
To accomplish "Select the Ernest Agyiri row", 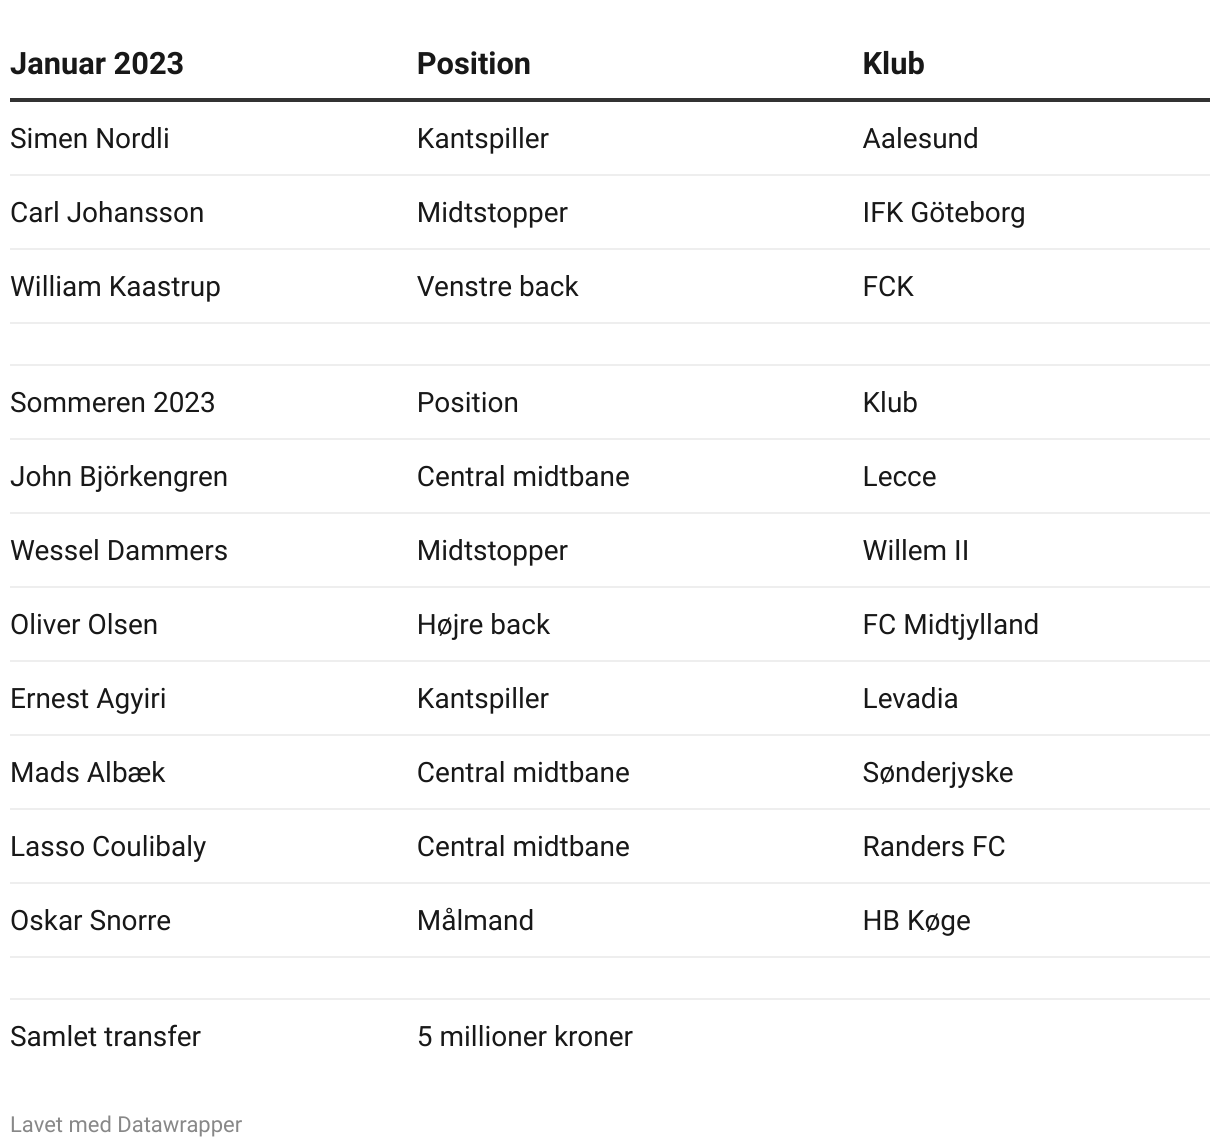I will click(x=610, y=698).
